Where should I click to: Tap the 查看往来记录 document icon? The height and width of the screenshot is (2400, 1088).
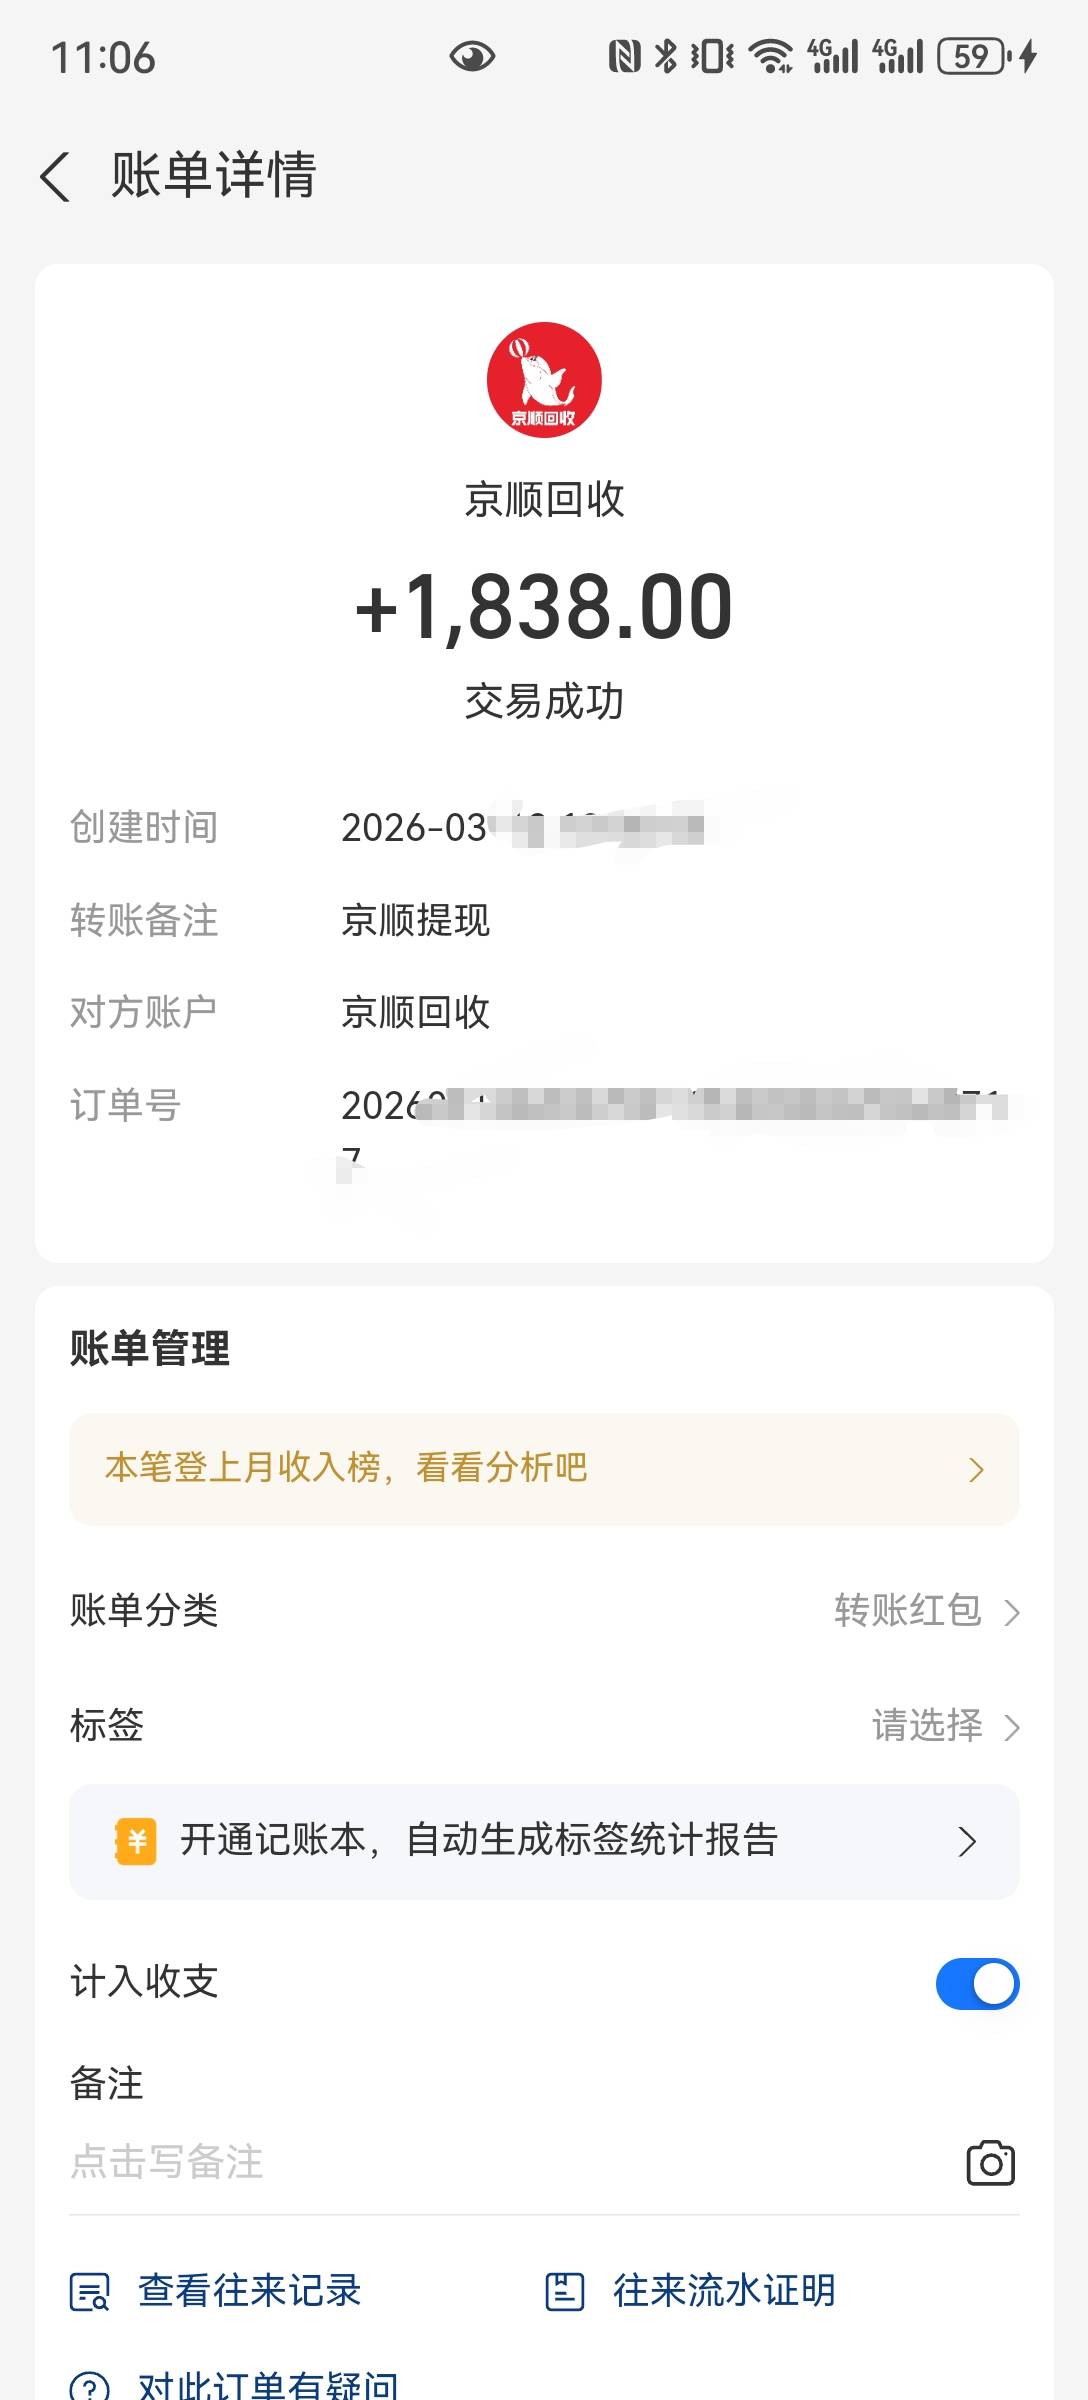point(89,2291)
